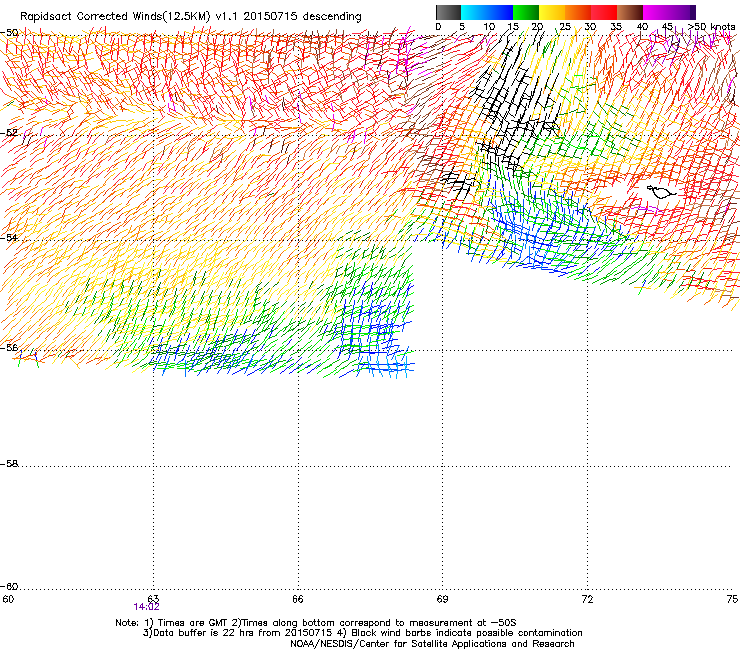
Task: Click the '>50 knots' legend label
Action: pyautogui.click(x=712, y=27)
